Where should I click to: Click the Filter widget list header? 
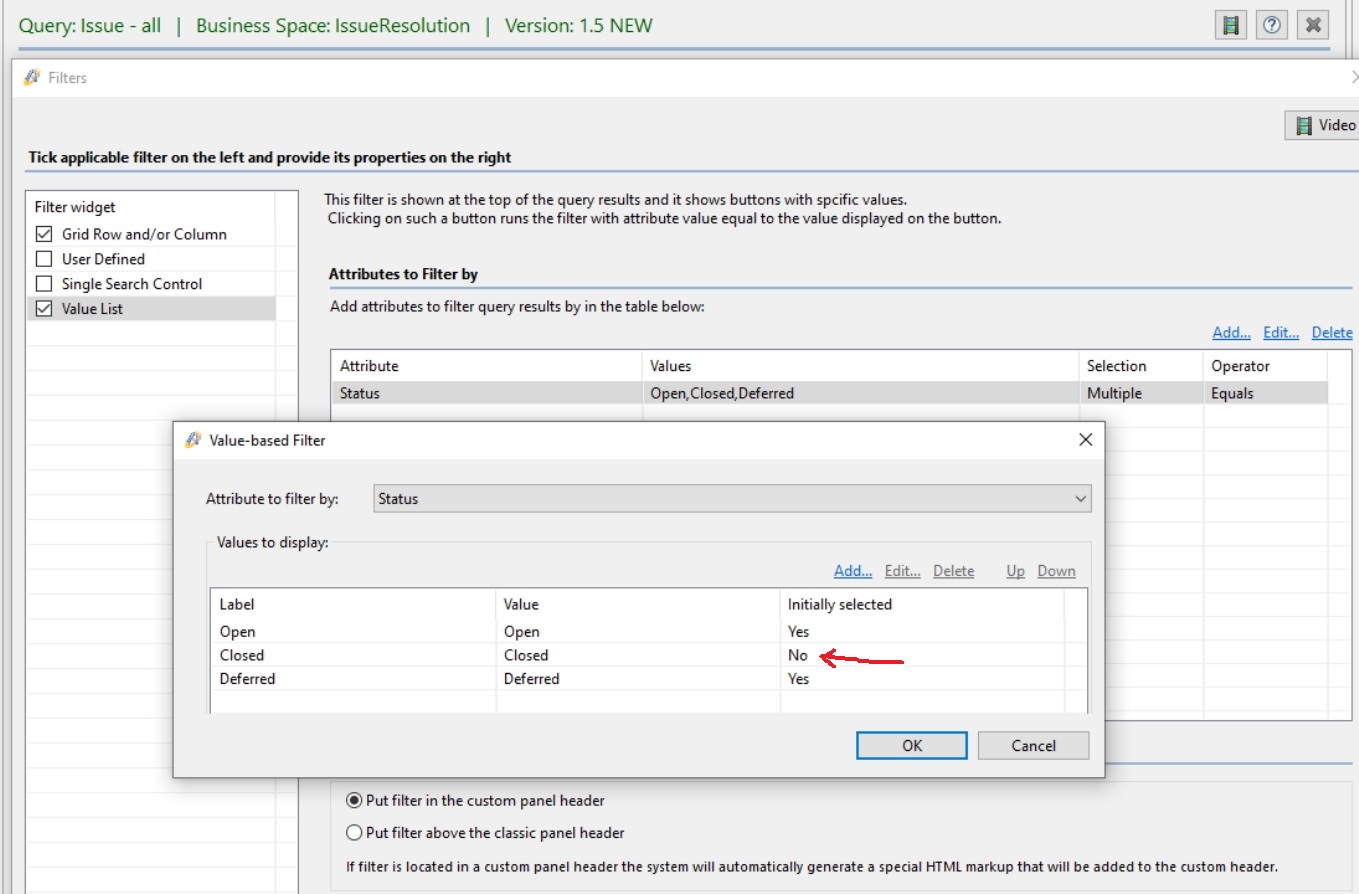150,207
